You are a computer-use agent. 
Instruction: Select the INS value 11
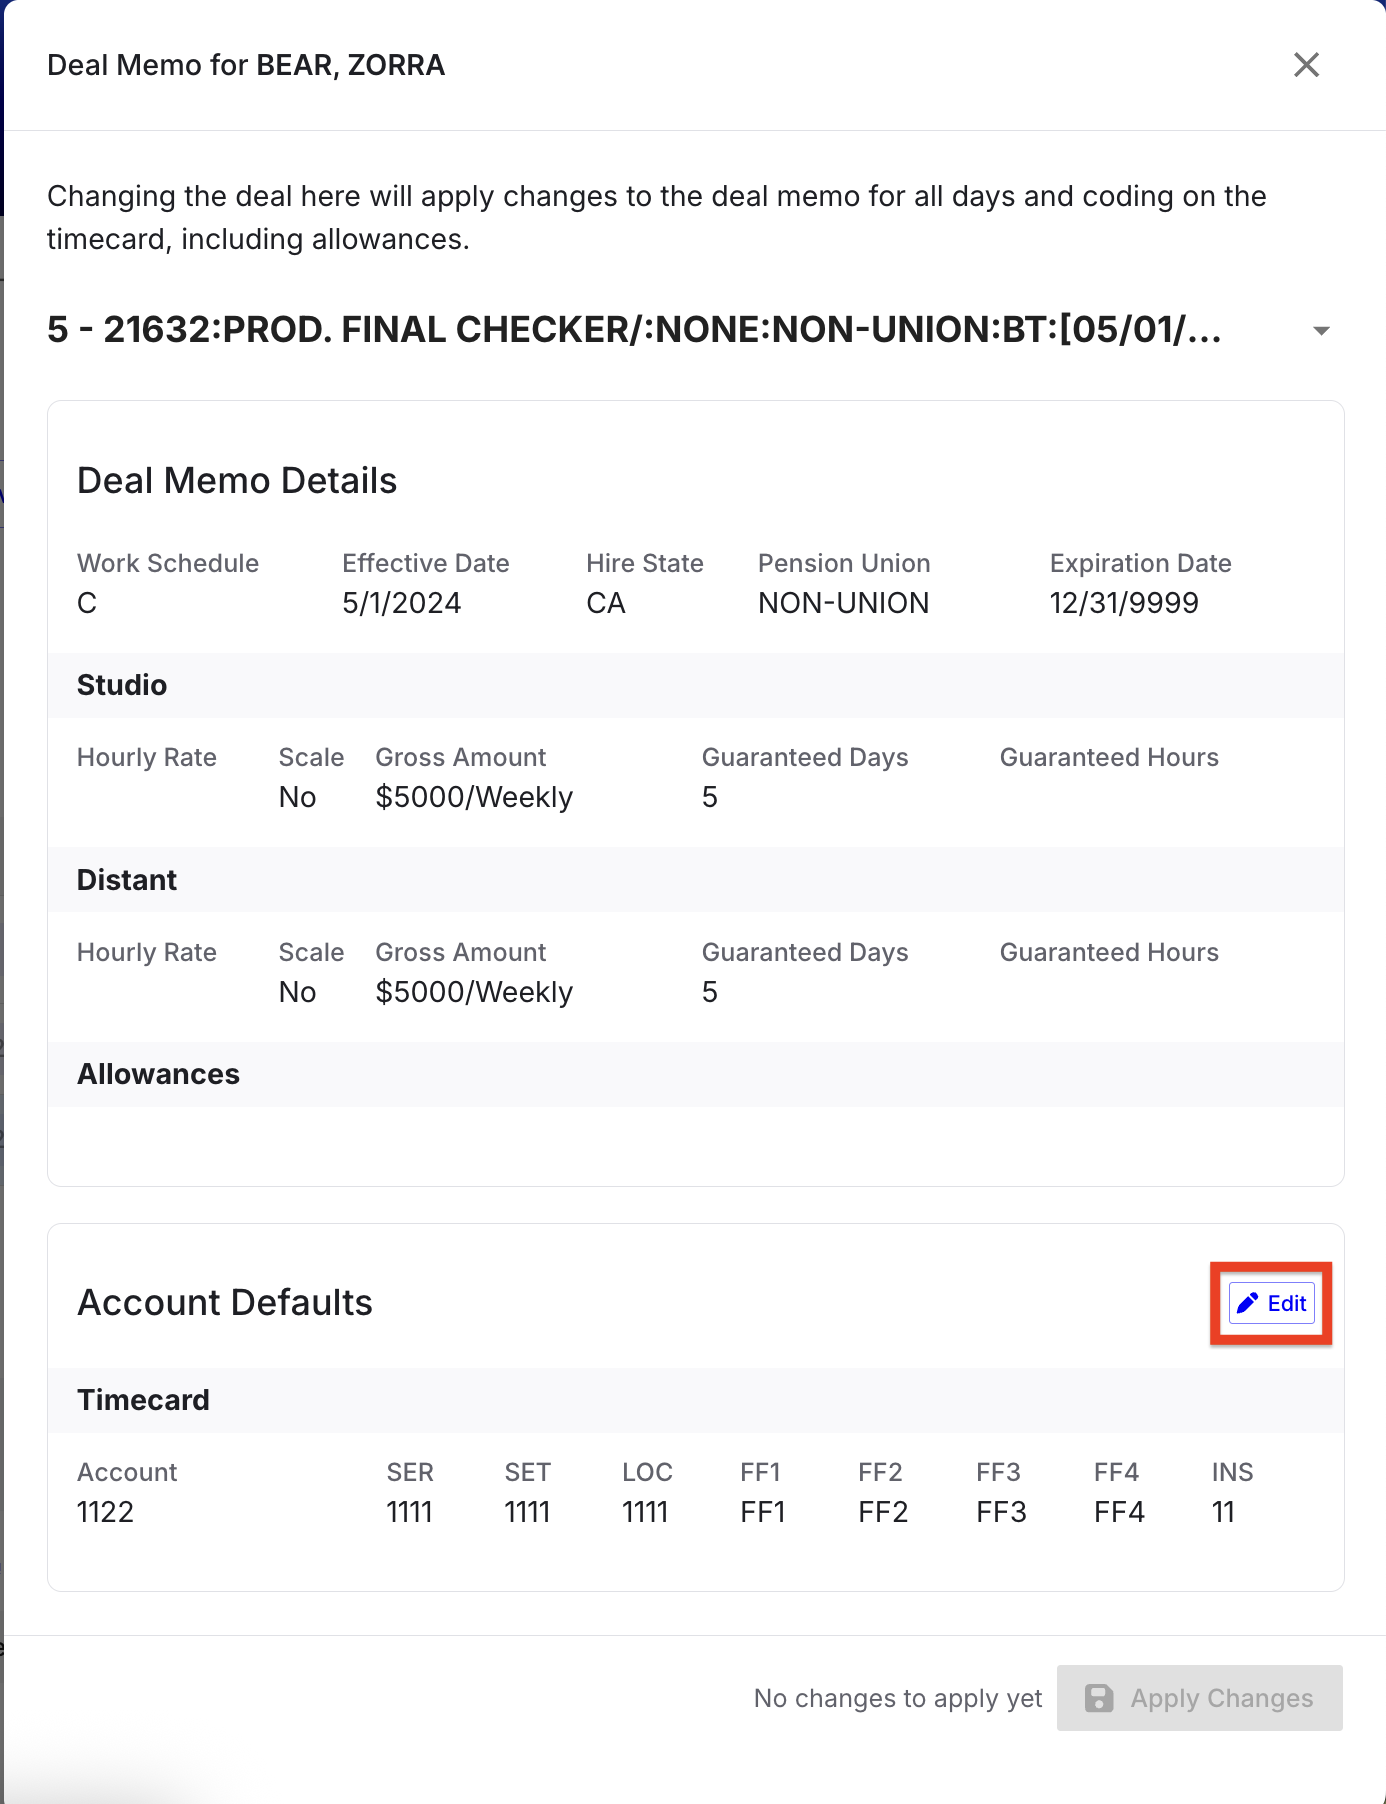(1223, 1512)
